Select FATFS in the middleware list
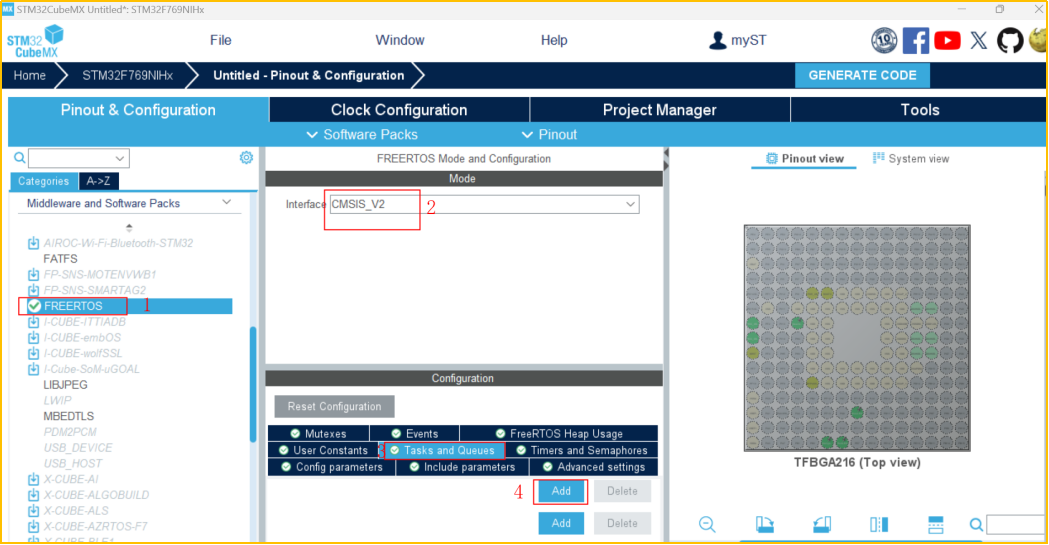The height and width of the screenshot is (545, 1049). click(x=61, y=258)
